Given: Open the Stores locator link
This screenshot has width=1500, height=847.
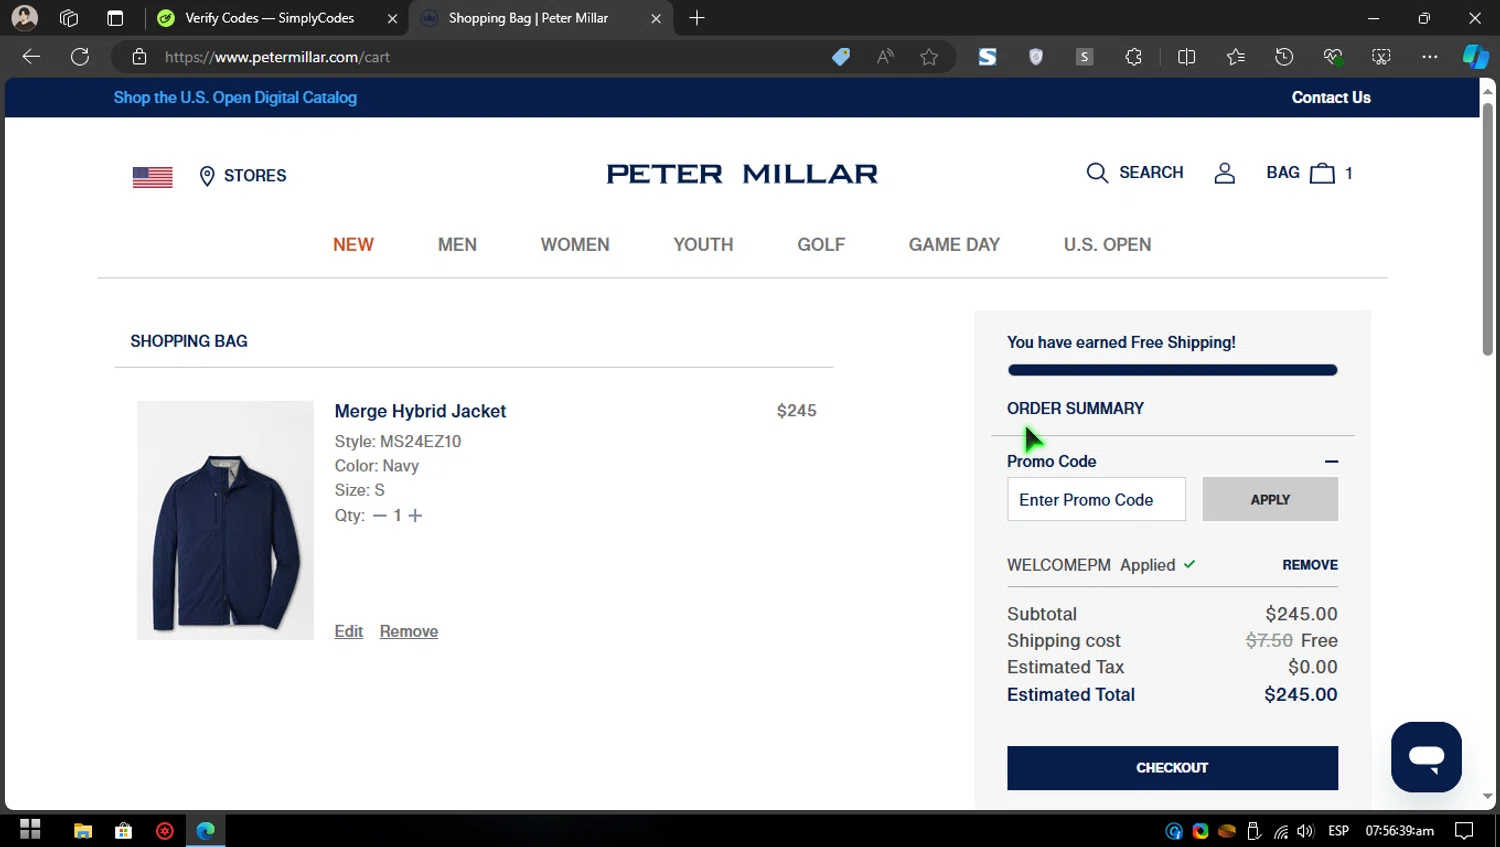Looking at the screenshot, I should point(243,176).
